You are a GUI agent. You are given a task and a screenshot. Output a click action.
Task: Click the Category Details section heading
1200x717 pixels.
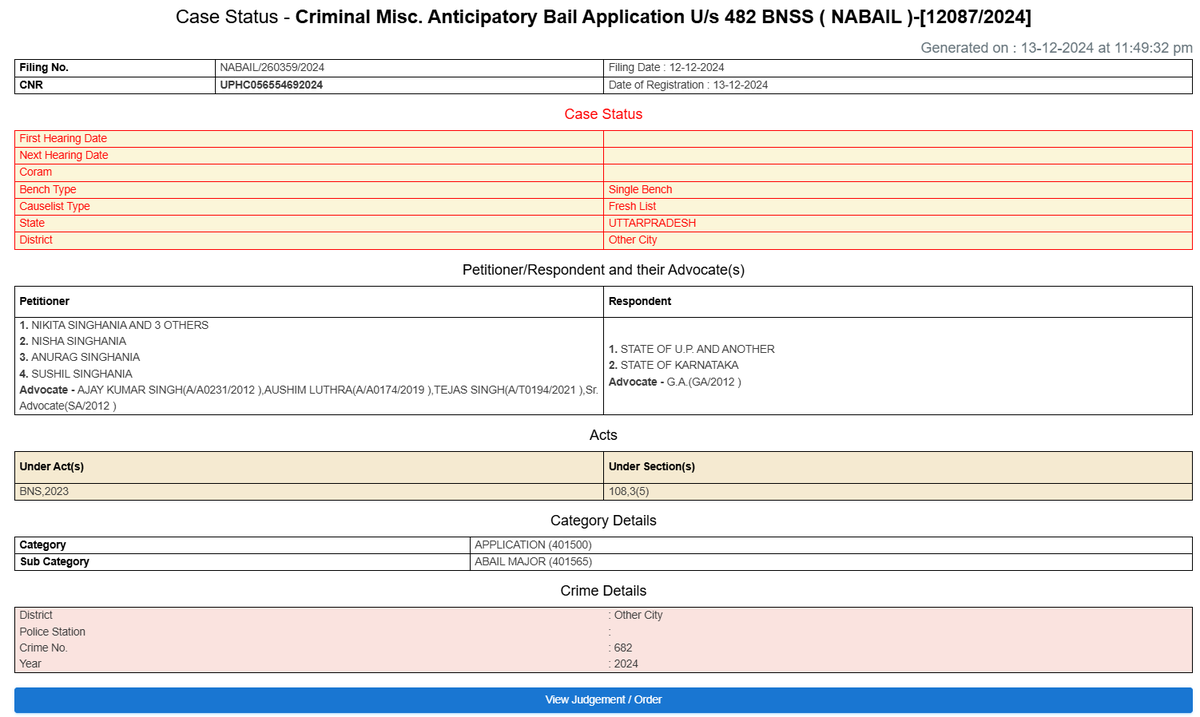pyautogui.click(x=603, y=521)
